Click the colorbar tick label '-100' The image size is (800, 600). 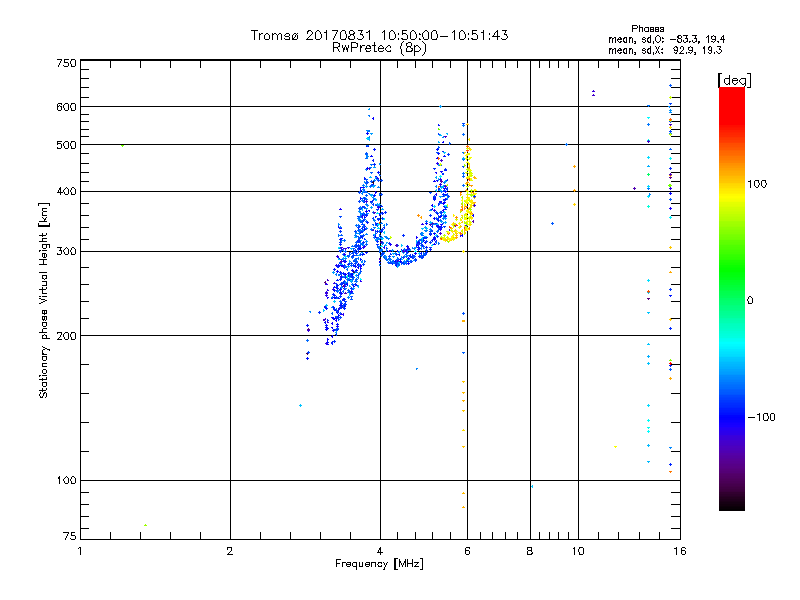pyautogui.click(x=762, y=417)
